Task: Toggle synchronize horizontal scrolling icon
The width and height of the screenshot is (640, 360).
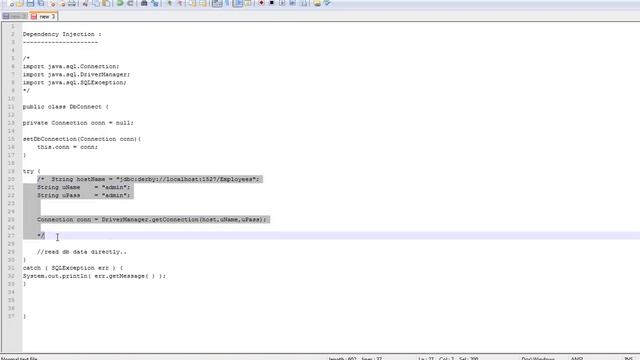Action: click(x=203, y=3)
